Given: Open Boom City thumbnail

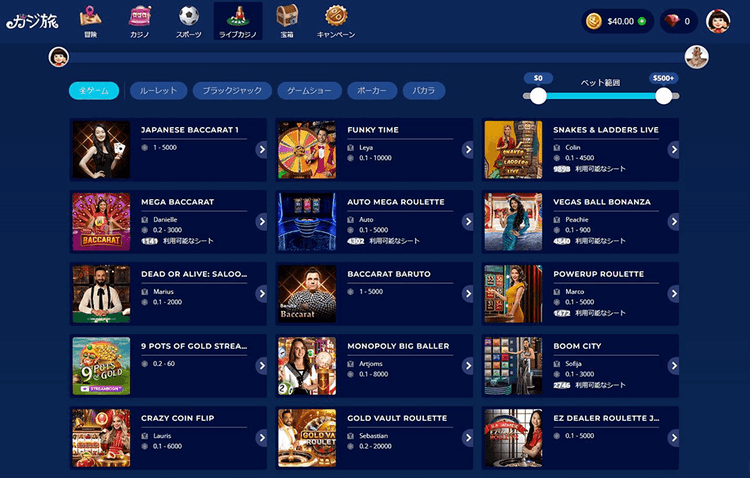Looking at the screenshot, I should point(513,366).
